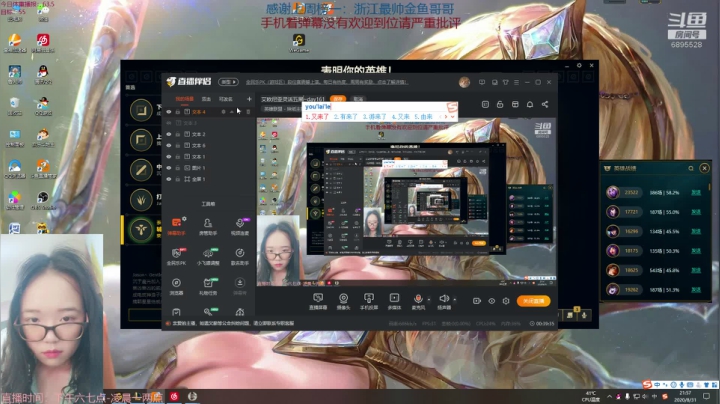Open WeGame desktop shortcut
This screenshot has width=720, height=404.
coord(299,43)
